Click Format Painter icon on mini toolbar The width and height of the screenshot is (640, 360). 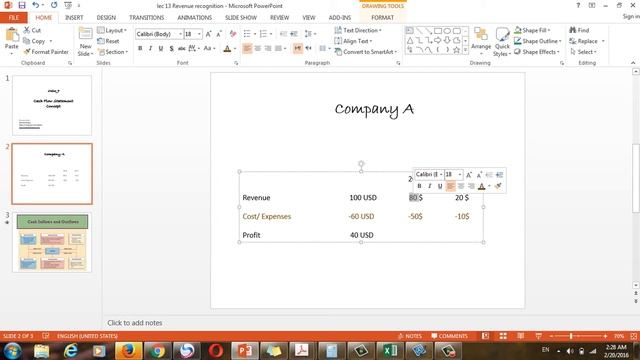(498, 186)
